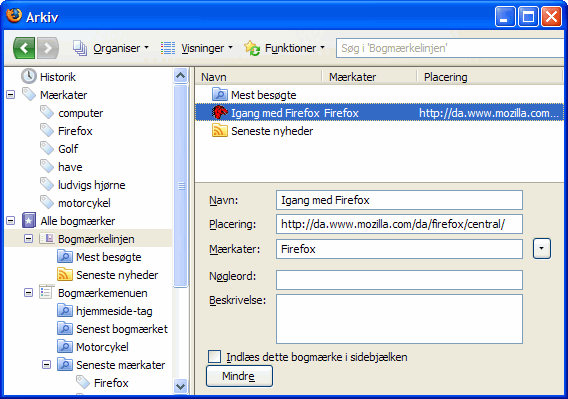Click the Nøgleord keyword field
This screenshot has width=568, height=399.
pos(399,280)
